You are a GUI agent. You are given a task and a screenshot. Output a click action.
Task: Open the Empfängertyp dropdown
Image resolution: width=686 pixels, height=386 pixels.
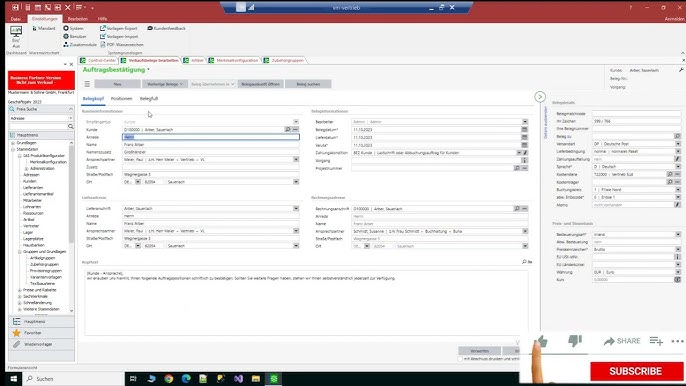coord(296,122)
